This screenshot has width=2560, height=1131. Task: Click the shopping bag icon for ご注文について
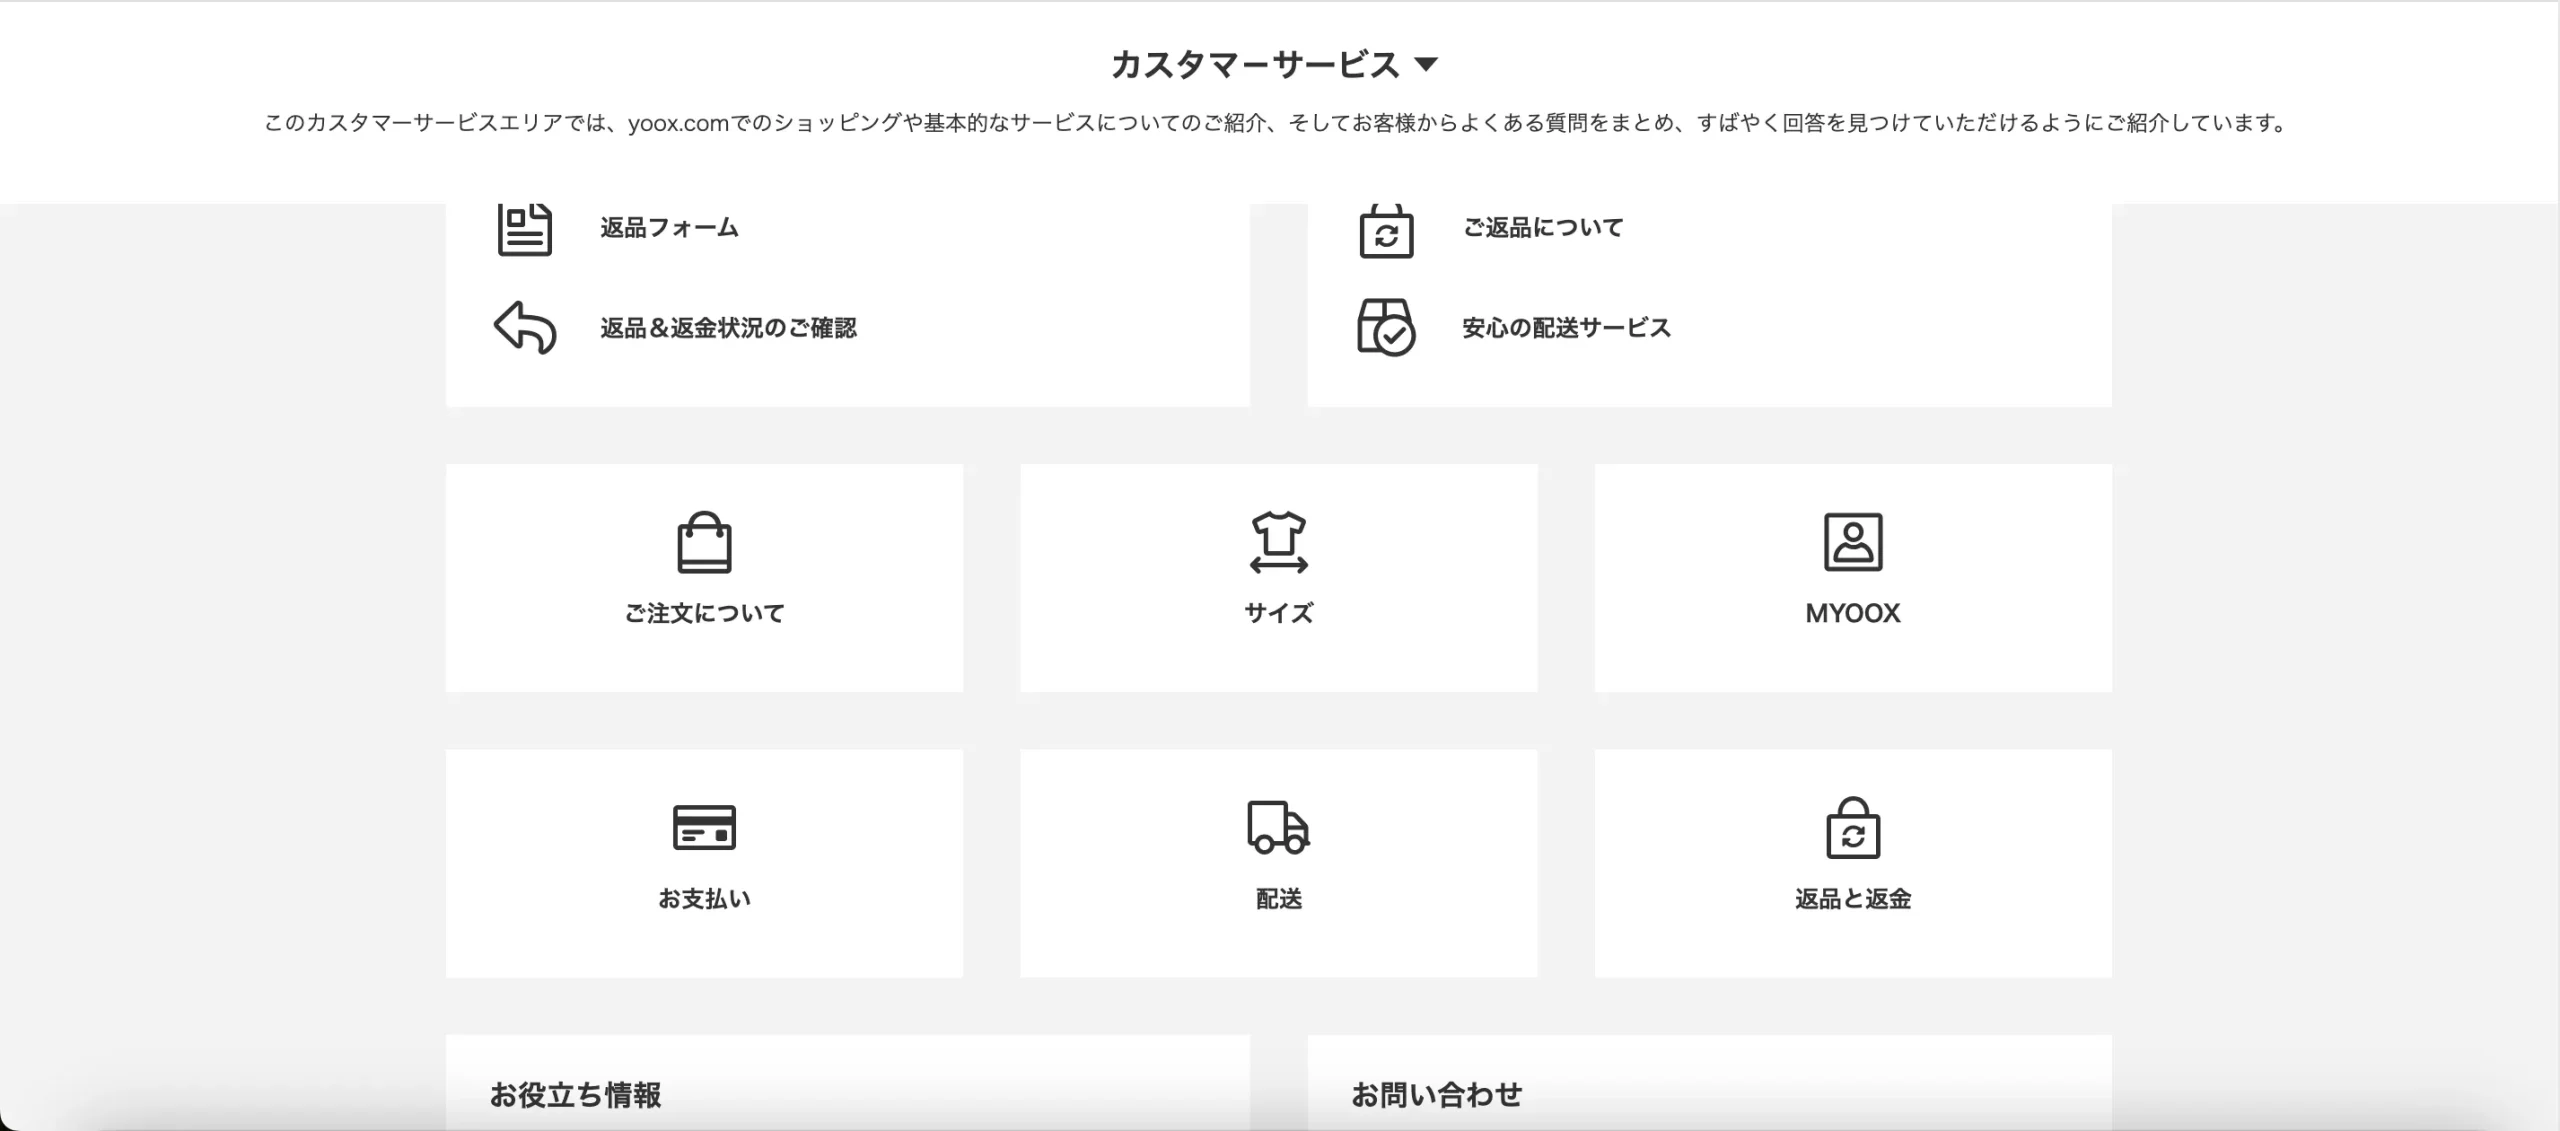pyautogui.click(x=705, y=542)
